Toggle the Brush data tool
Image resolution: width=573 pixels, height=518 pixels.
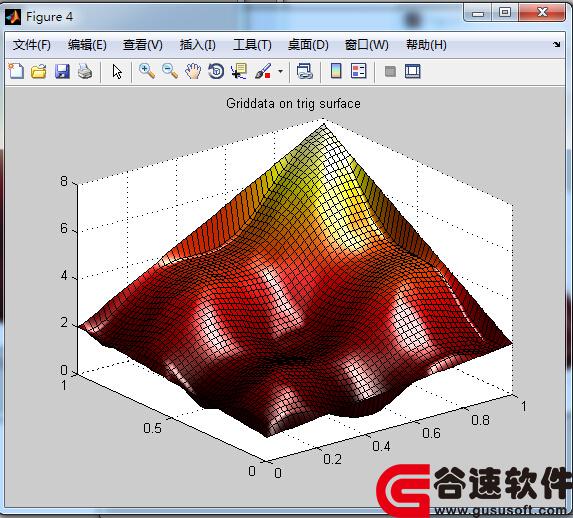tap(263, 71)
